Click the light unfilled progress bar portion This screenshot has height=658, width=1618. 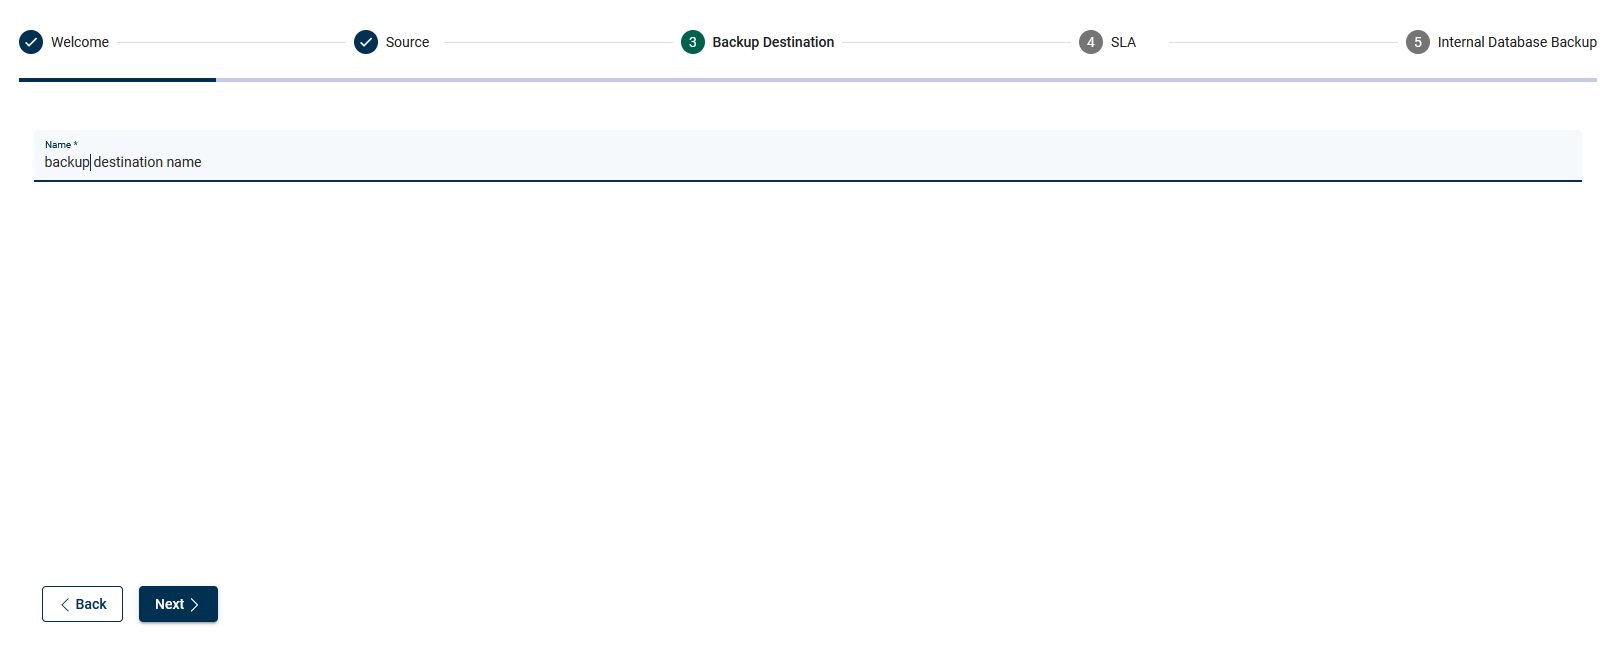click(900, 80)
